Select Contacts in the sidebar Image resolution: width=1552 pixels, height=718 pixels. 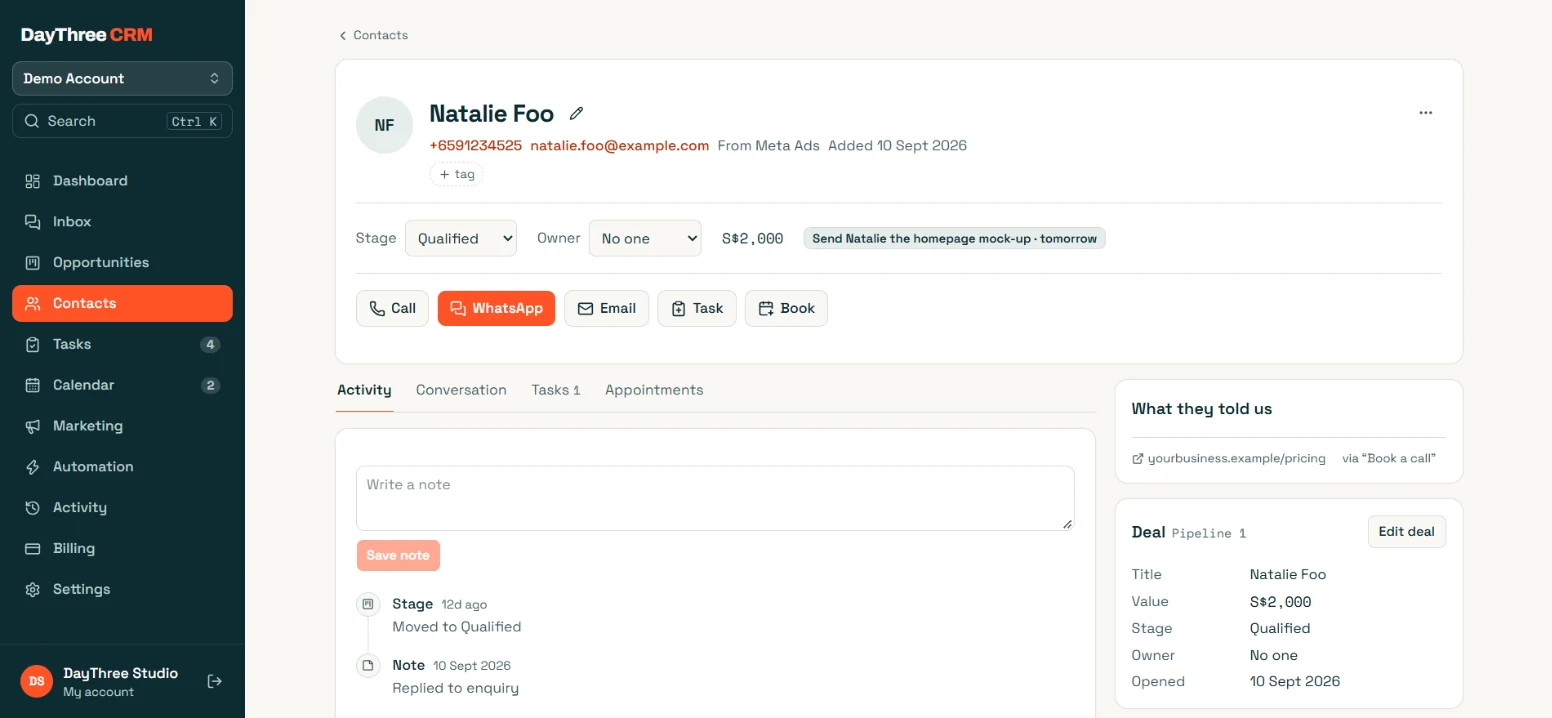tap(122, 304)
